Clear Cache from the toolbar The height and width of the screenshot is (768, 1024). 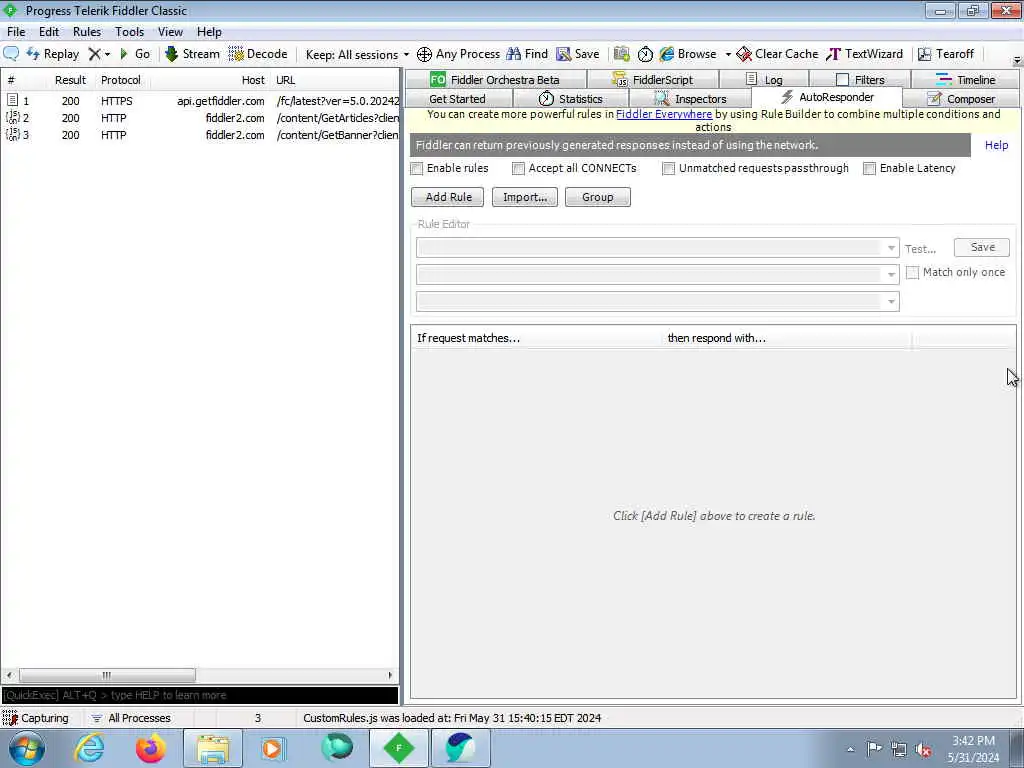[777, 54]
